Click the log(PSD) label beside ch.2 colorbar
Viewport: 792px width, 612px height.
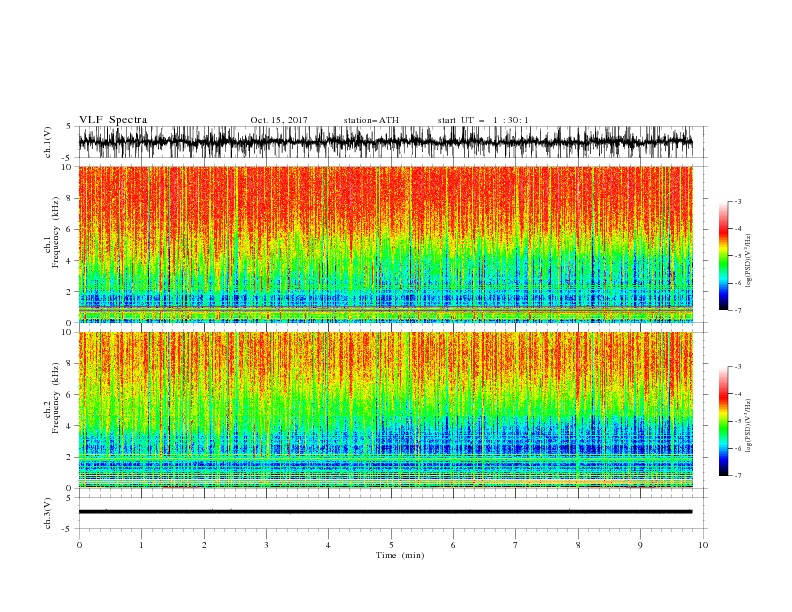748,425
